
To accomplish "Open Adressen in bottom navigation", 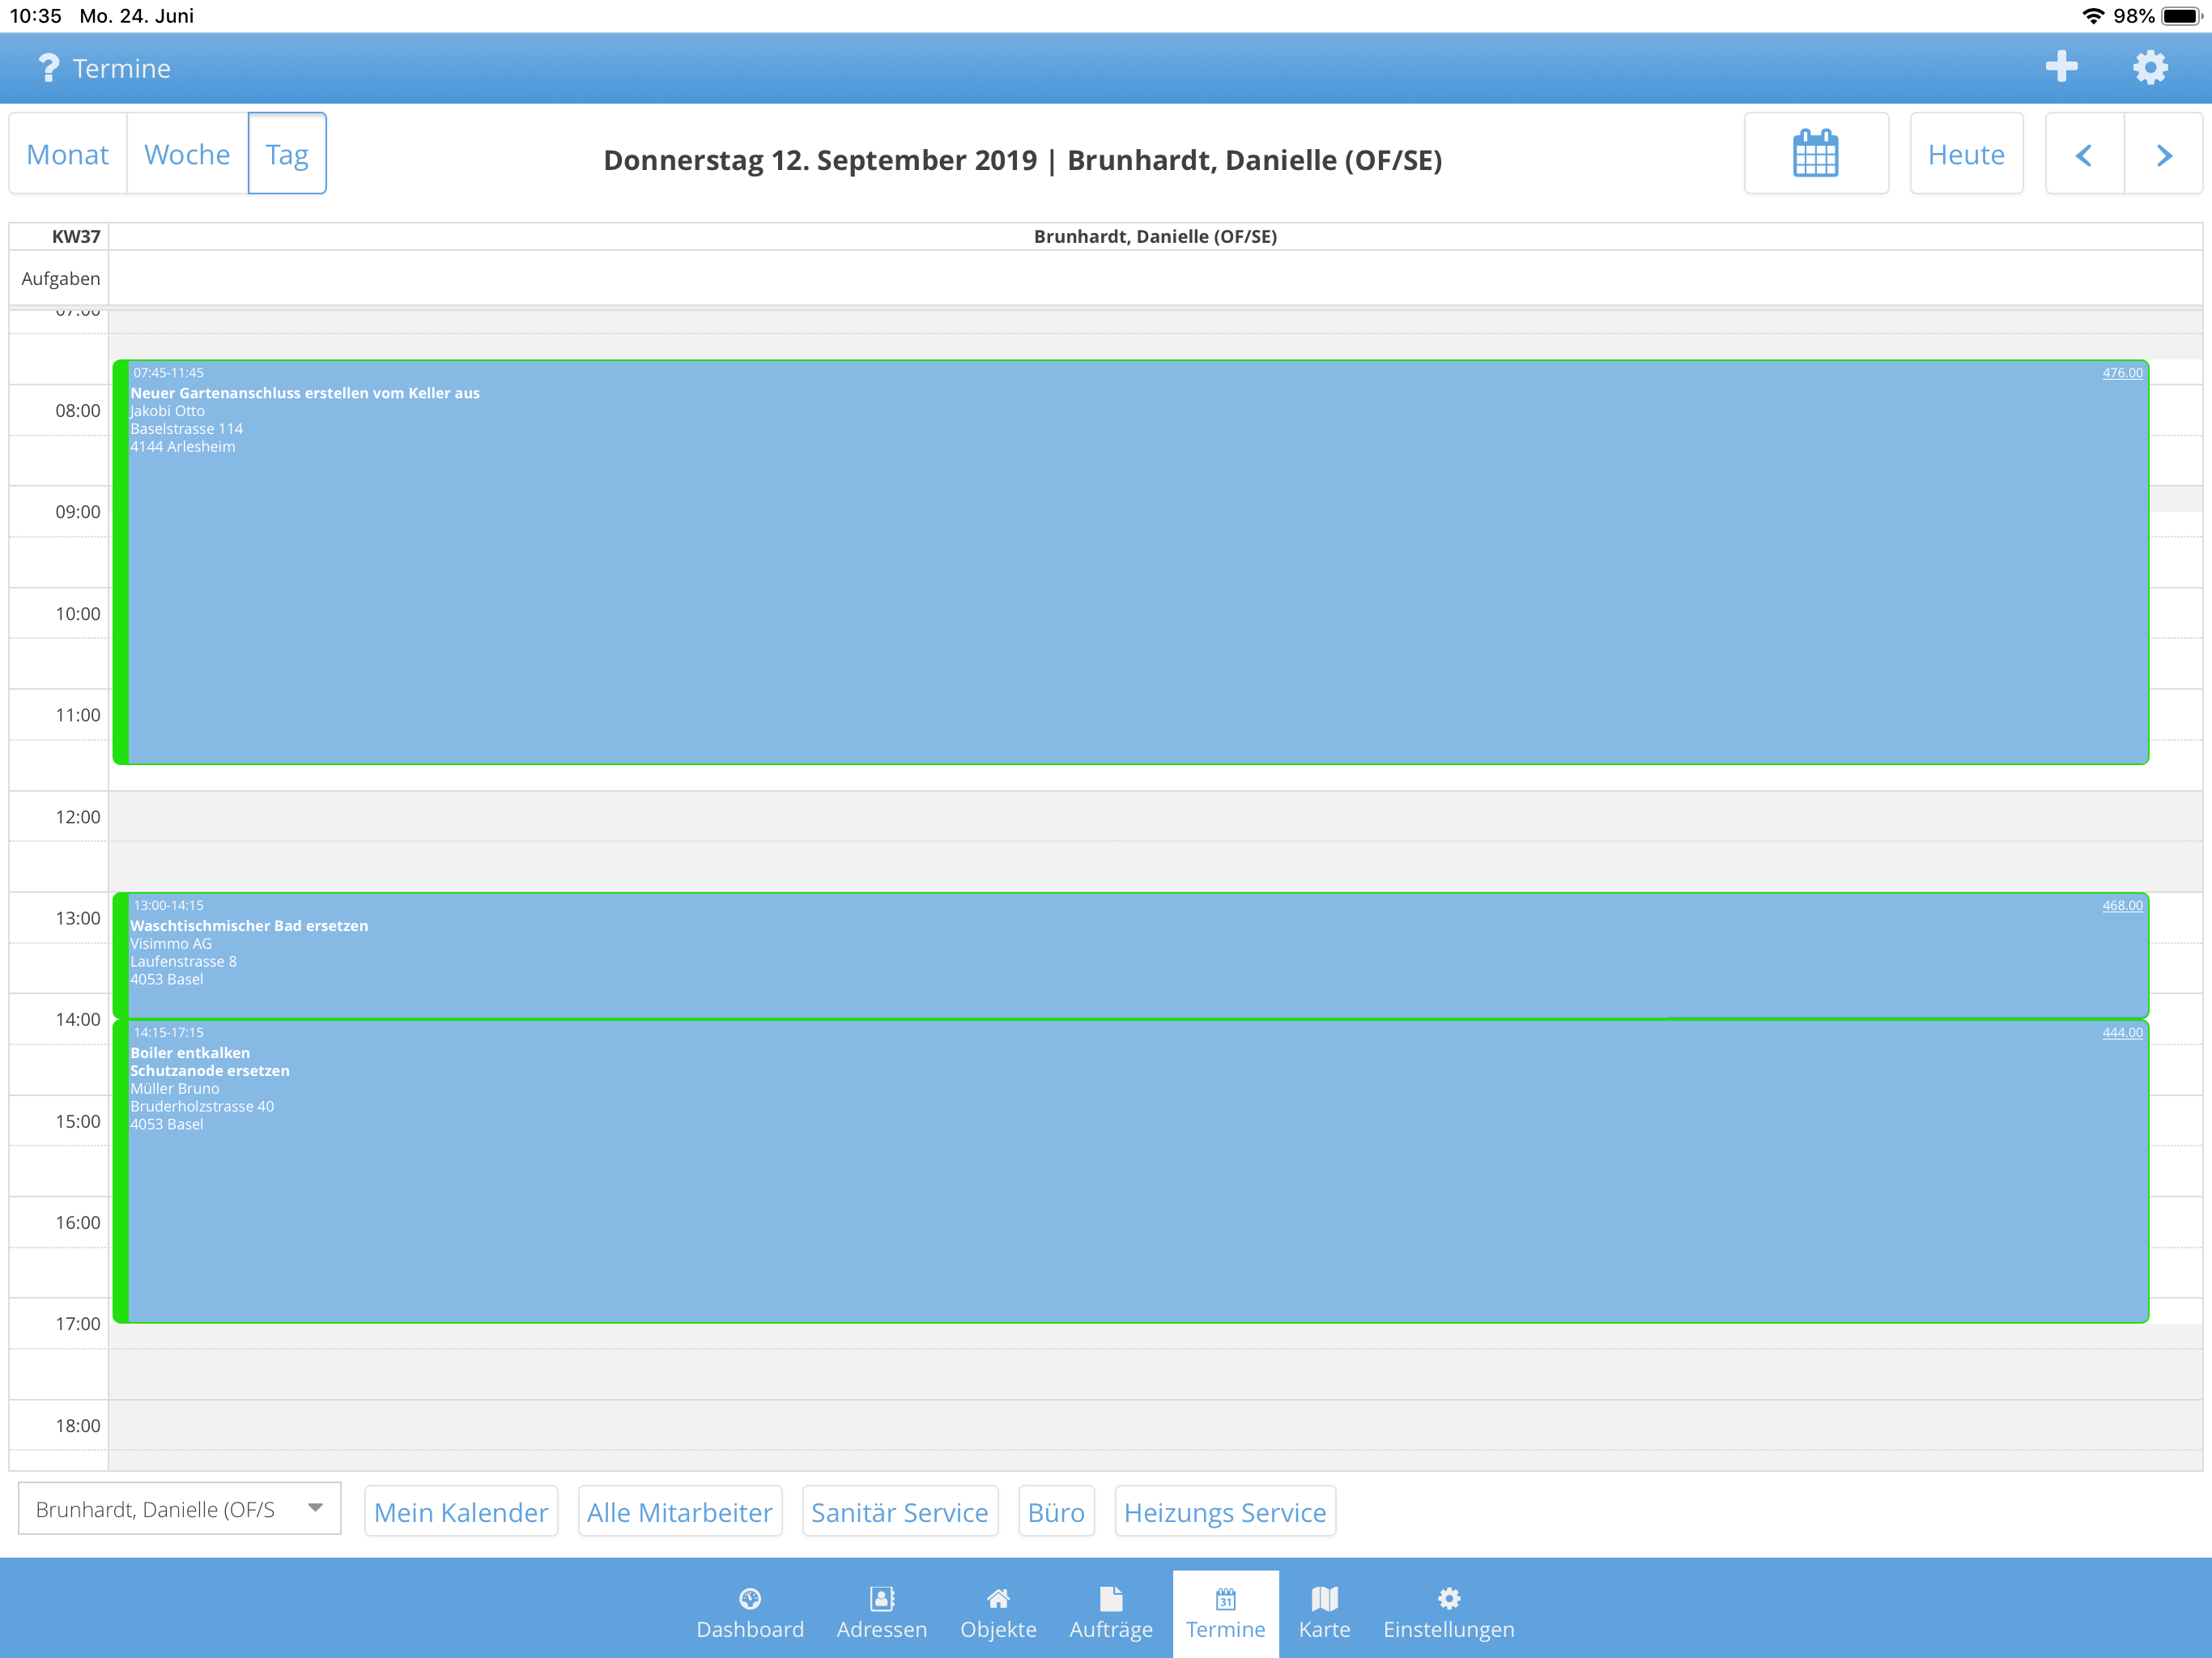I will (882, 1613).
